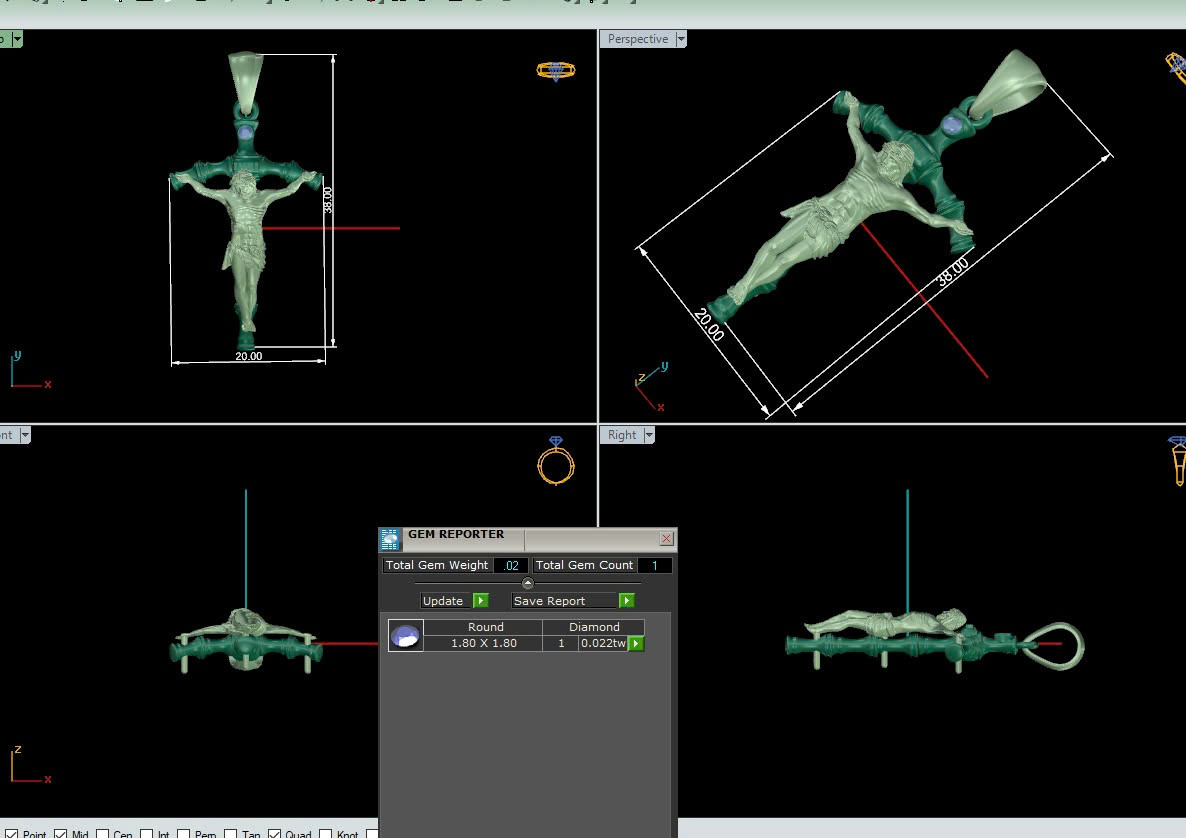Collapse the Gem Reporter summary with the up arrow
This screenshot has height=838, width=1186.
[528, 583]
